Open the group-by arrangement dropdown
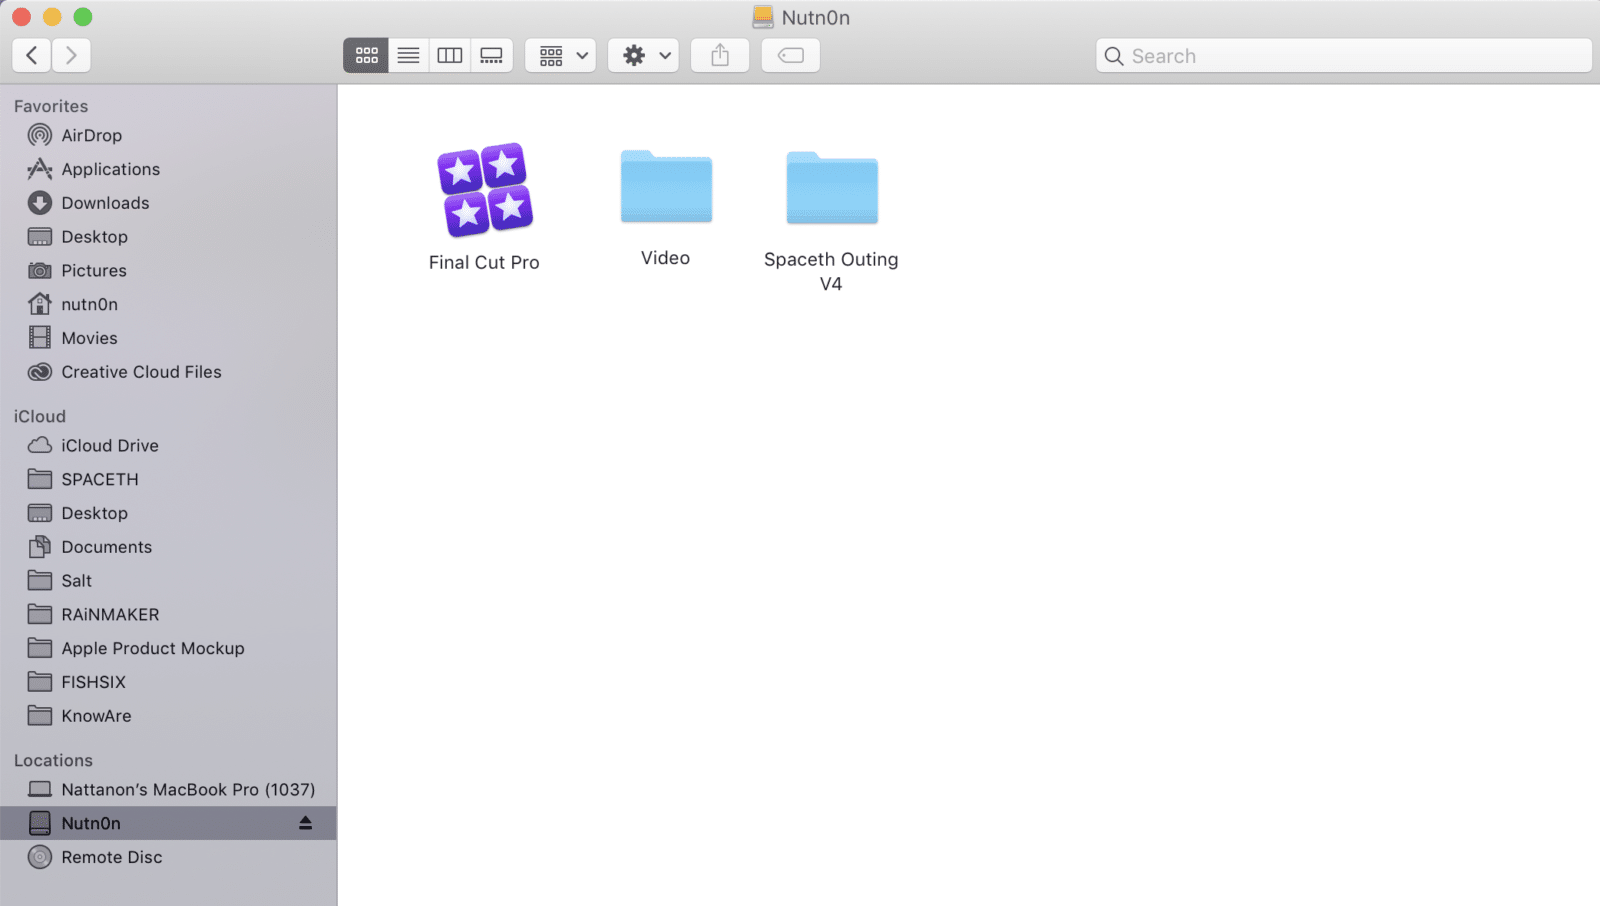The height and width of the screenshot is (906, 1600). (561, 56)
